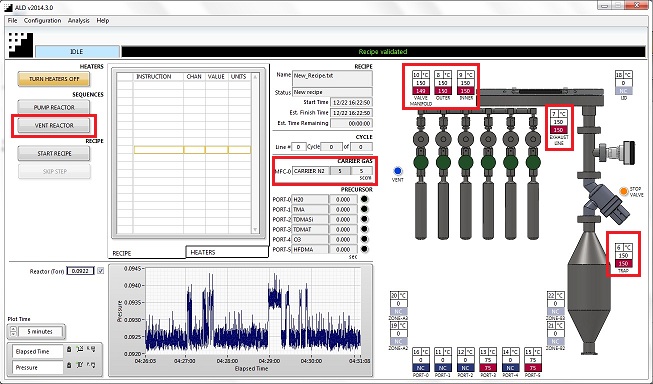Increment the Plot Time stepper up arrow
The width and height of the screenshot is (653, 384).
click(13, 329)
